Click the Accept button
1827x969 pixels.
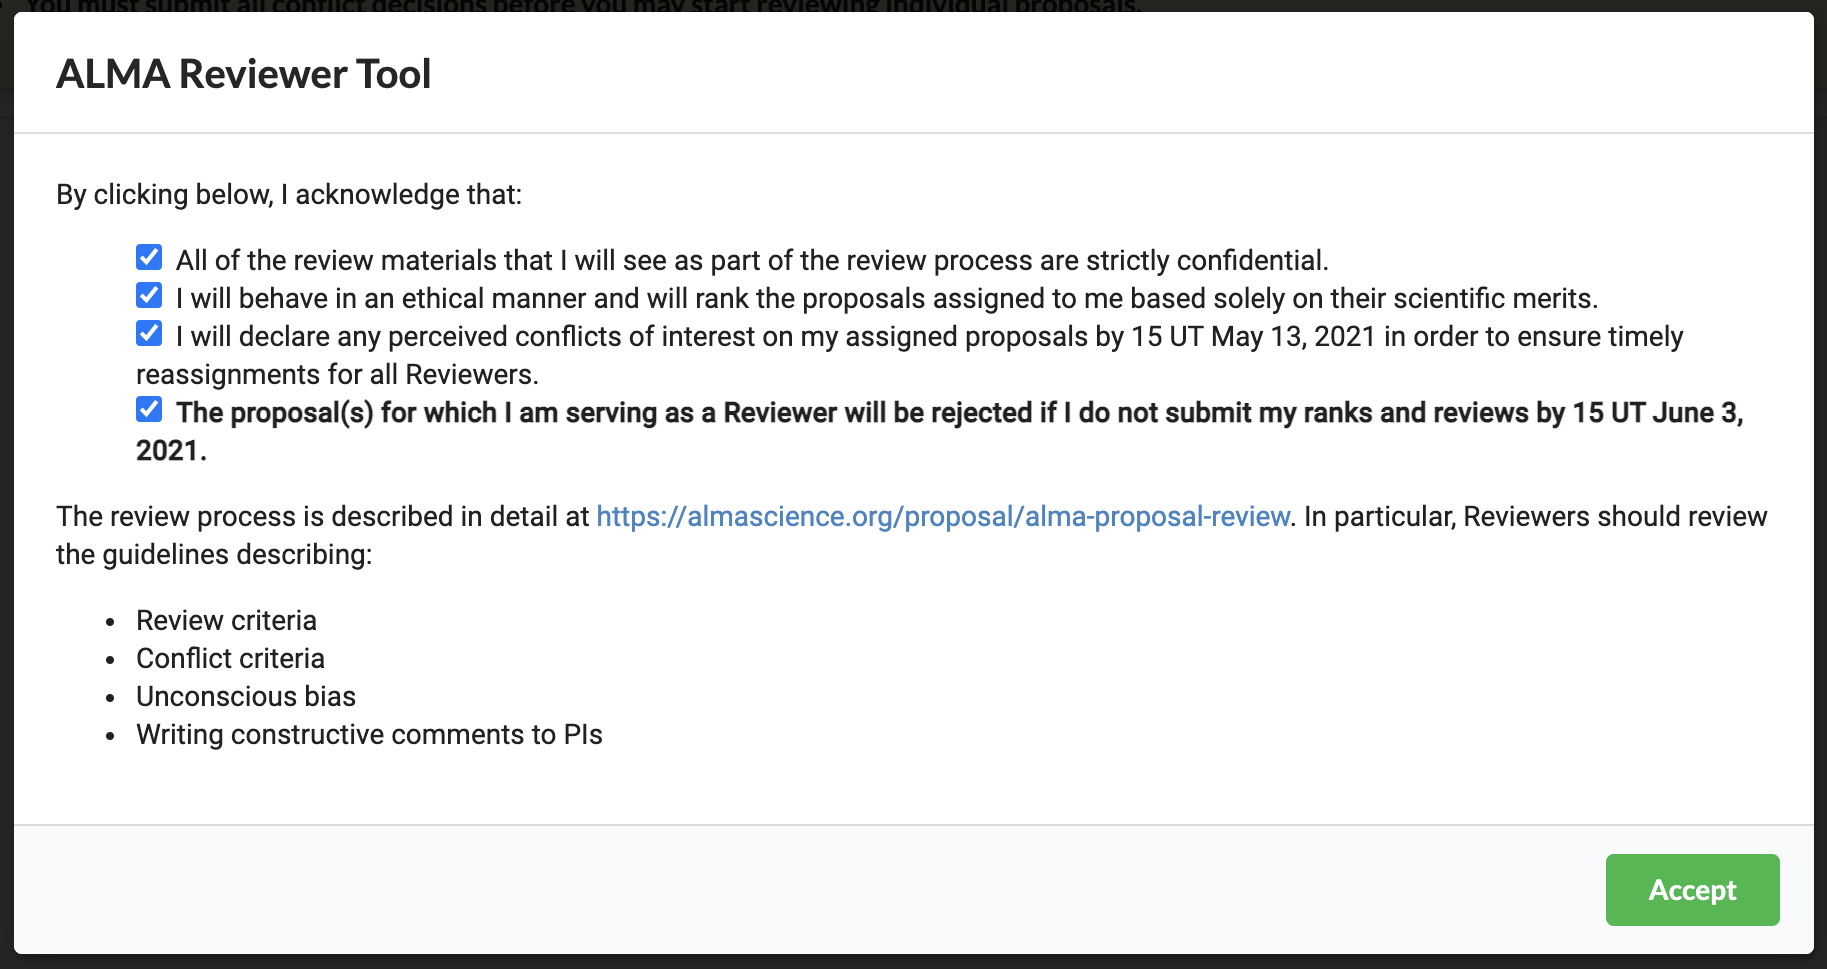tap(1691, 890)
